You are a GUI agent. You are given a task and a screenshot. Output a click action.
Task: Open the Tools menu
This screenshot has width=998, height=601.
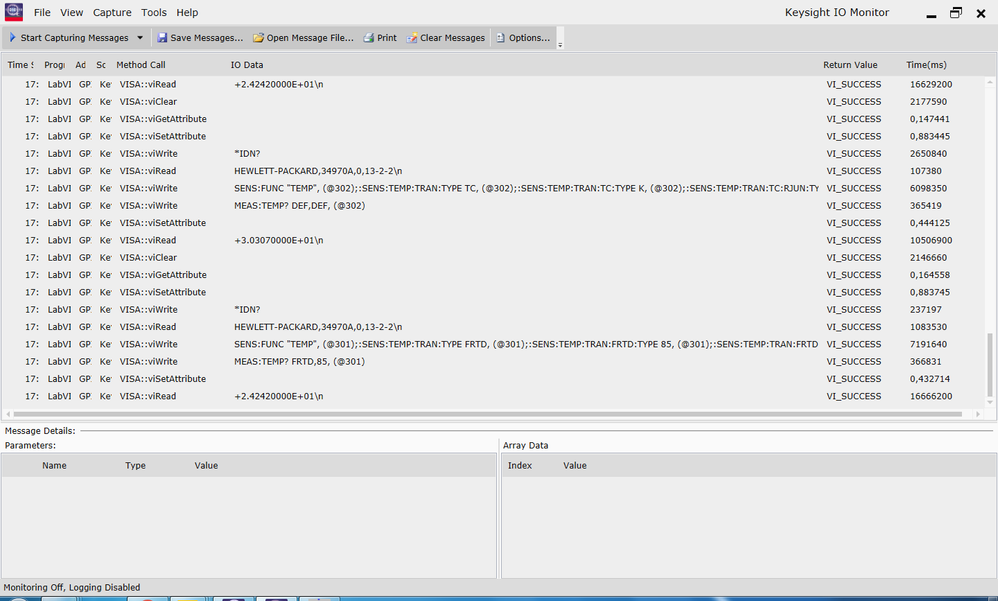click(153, 12)
